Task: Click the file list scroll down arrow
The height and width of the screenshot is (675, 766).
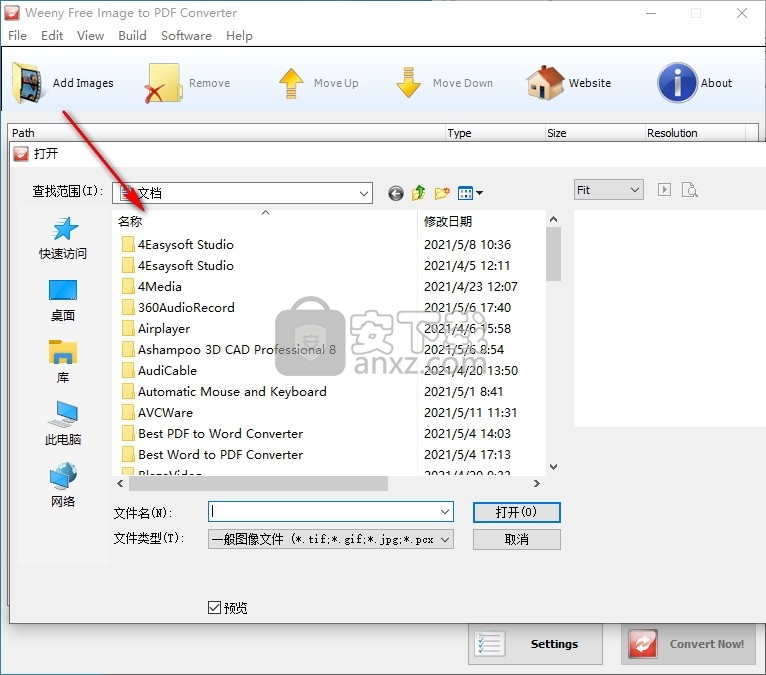Action: 553,467
